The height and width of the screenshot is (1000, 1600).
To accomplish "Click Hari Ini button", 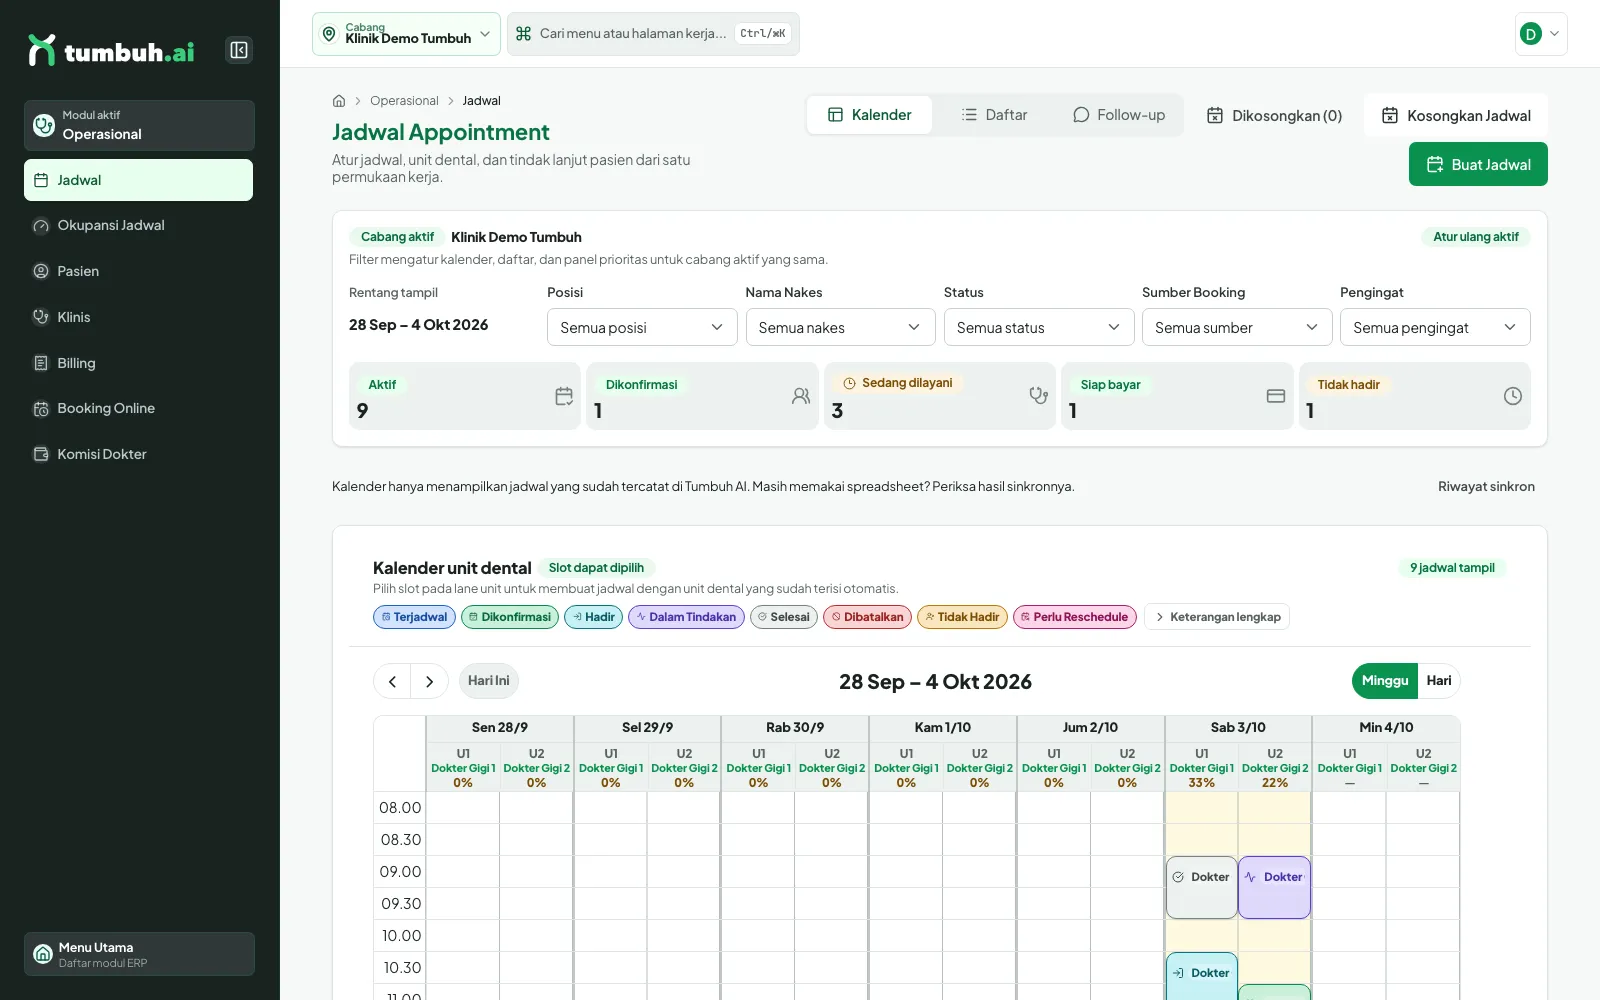I will (x=489, y=681).
